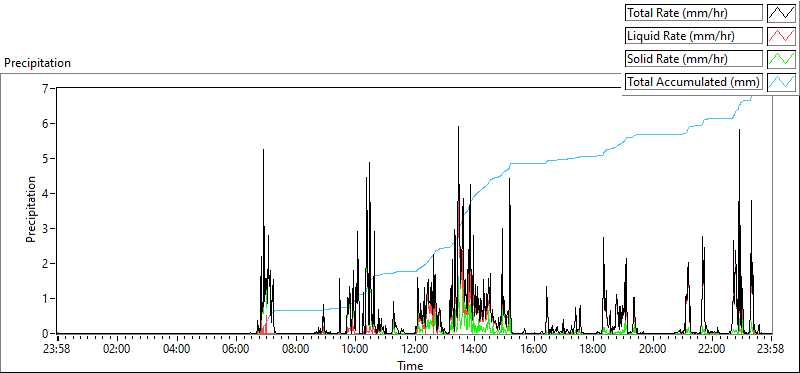Click the Precipitation graph caption
The height and width of the screenshot is (373, 800).
tap(37, 63)
